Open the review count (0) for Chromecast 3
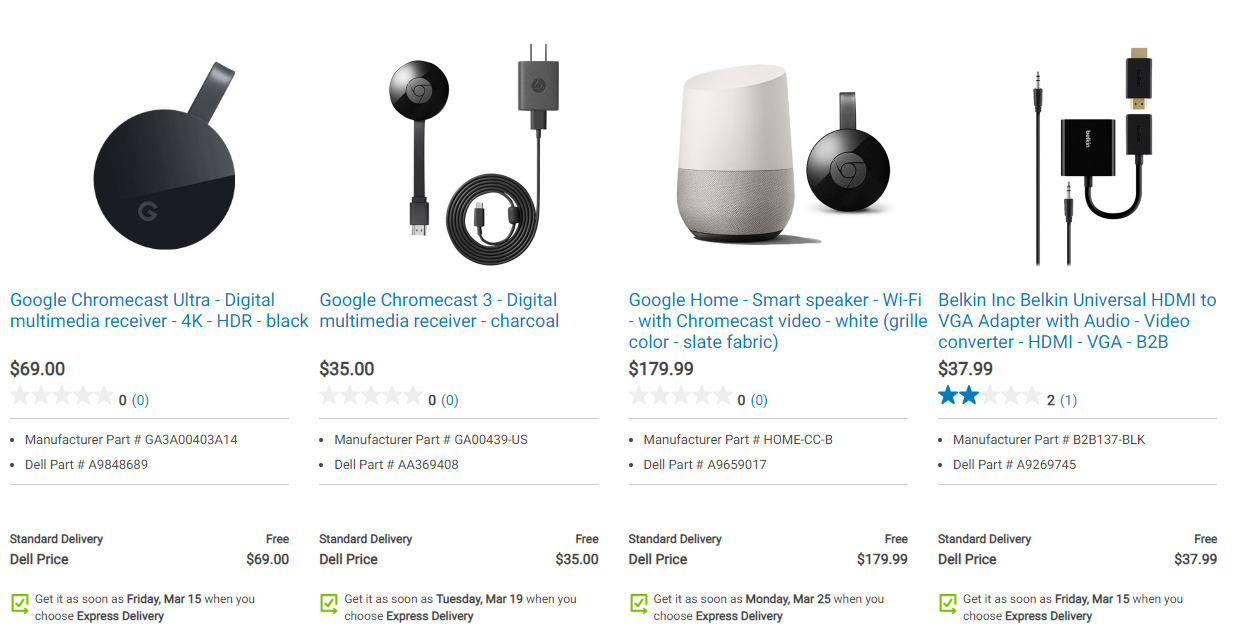This screenshot has width=1249, height=632. (x=450, y=400)
